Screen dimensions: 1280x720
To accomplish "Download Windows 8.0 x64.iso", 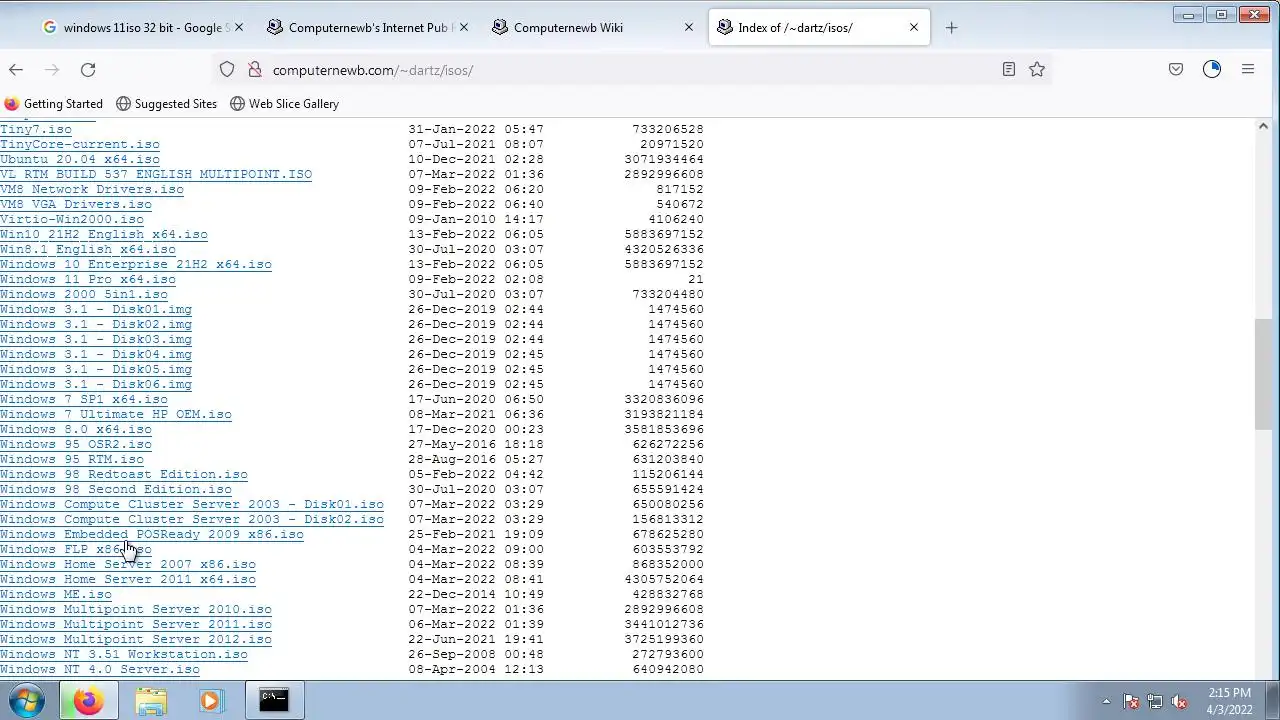I will pos(76,429).
